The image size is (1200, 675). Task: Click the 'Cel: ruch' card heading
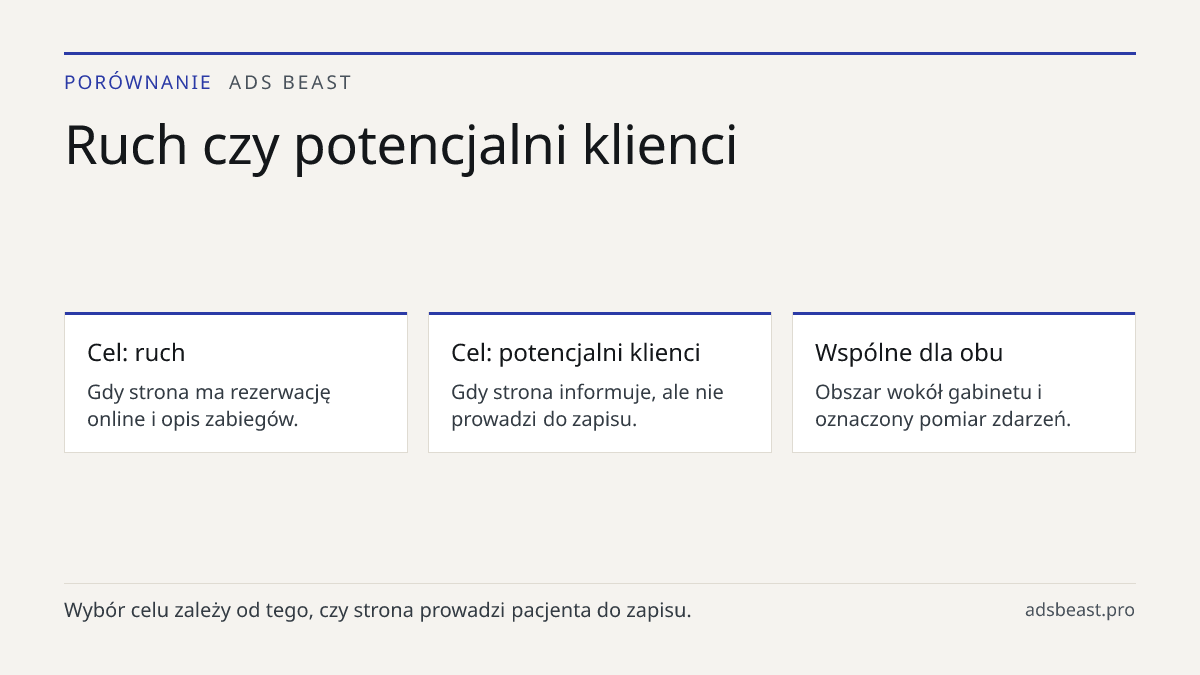(x=136, y=352)
